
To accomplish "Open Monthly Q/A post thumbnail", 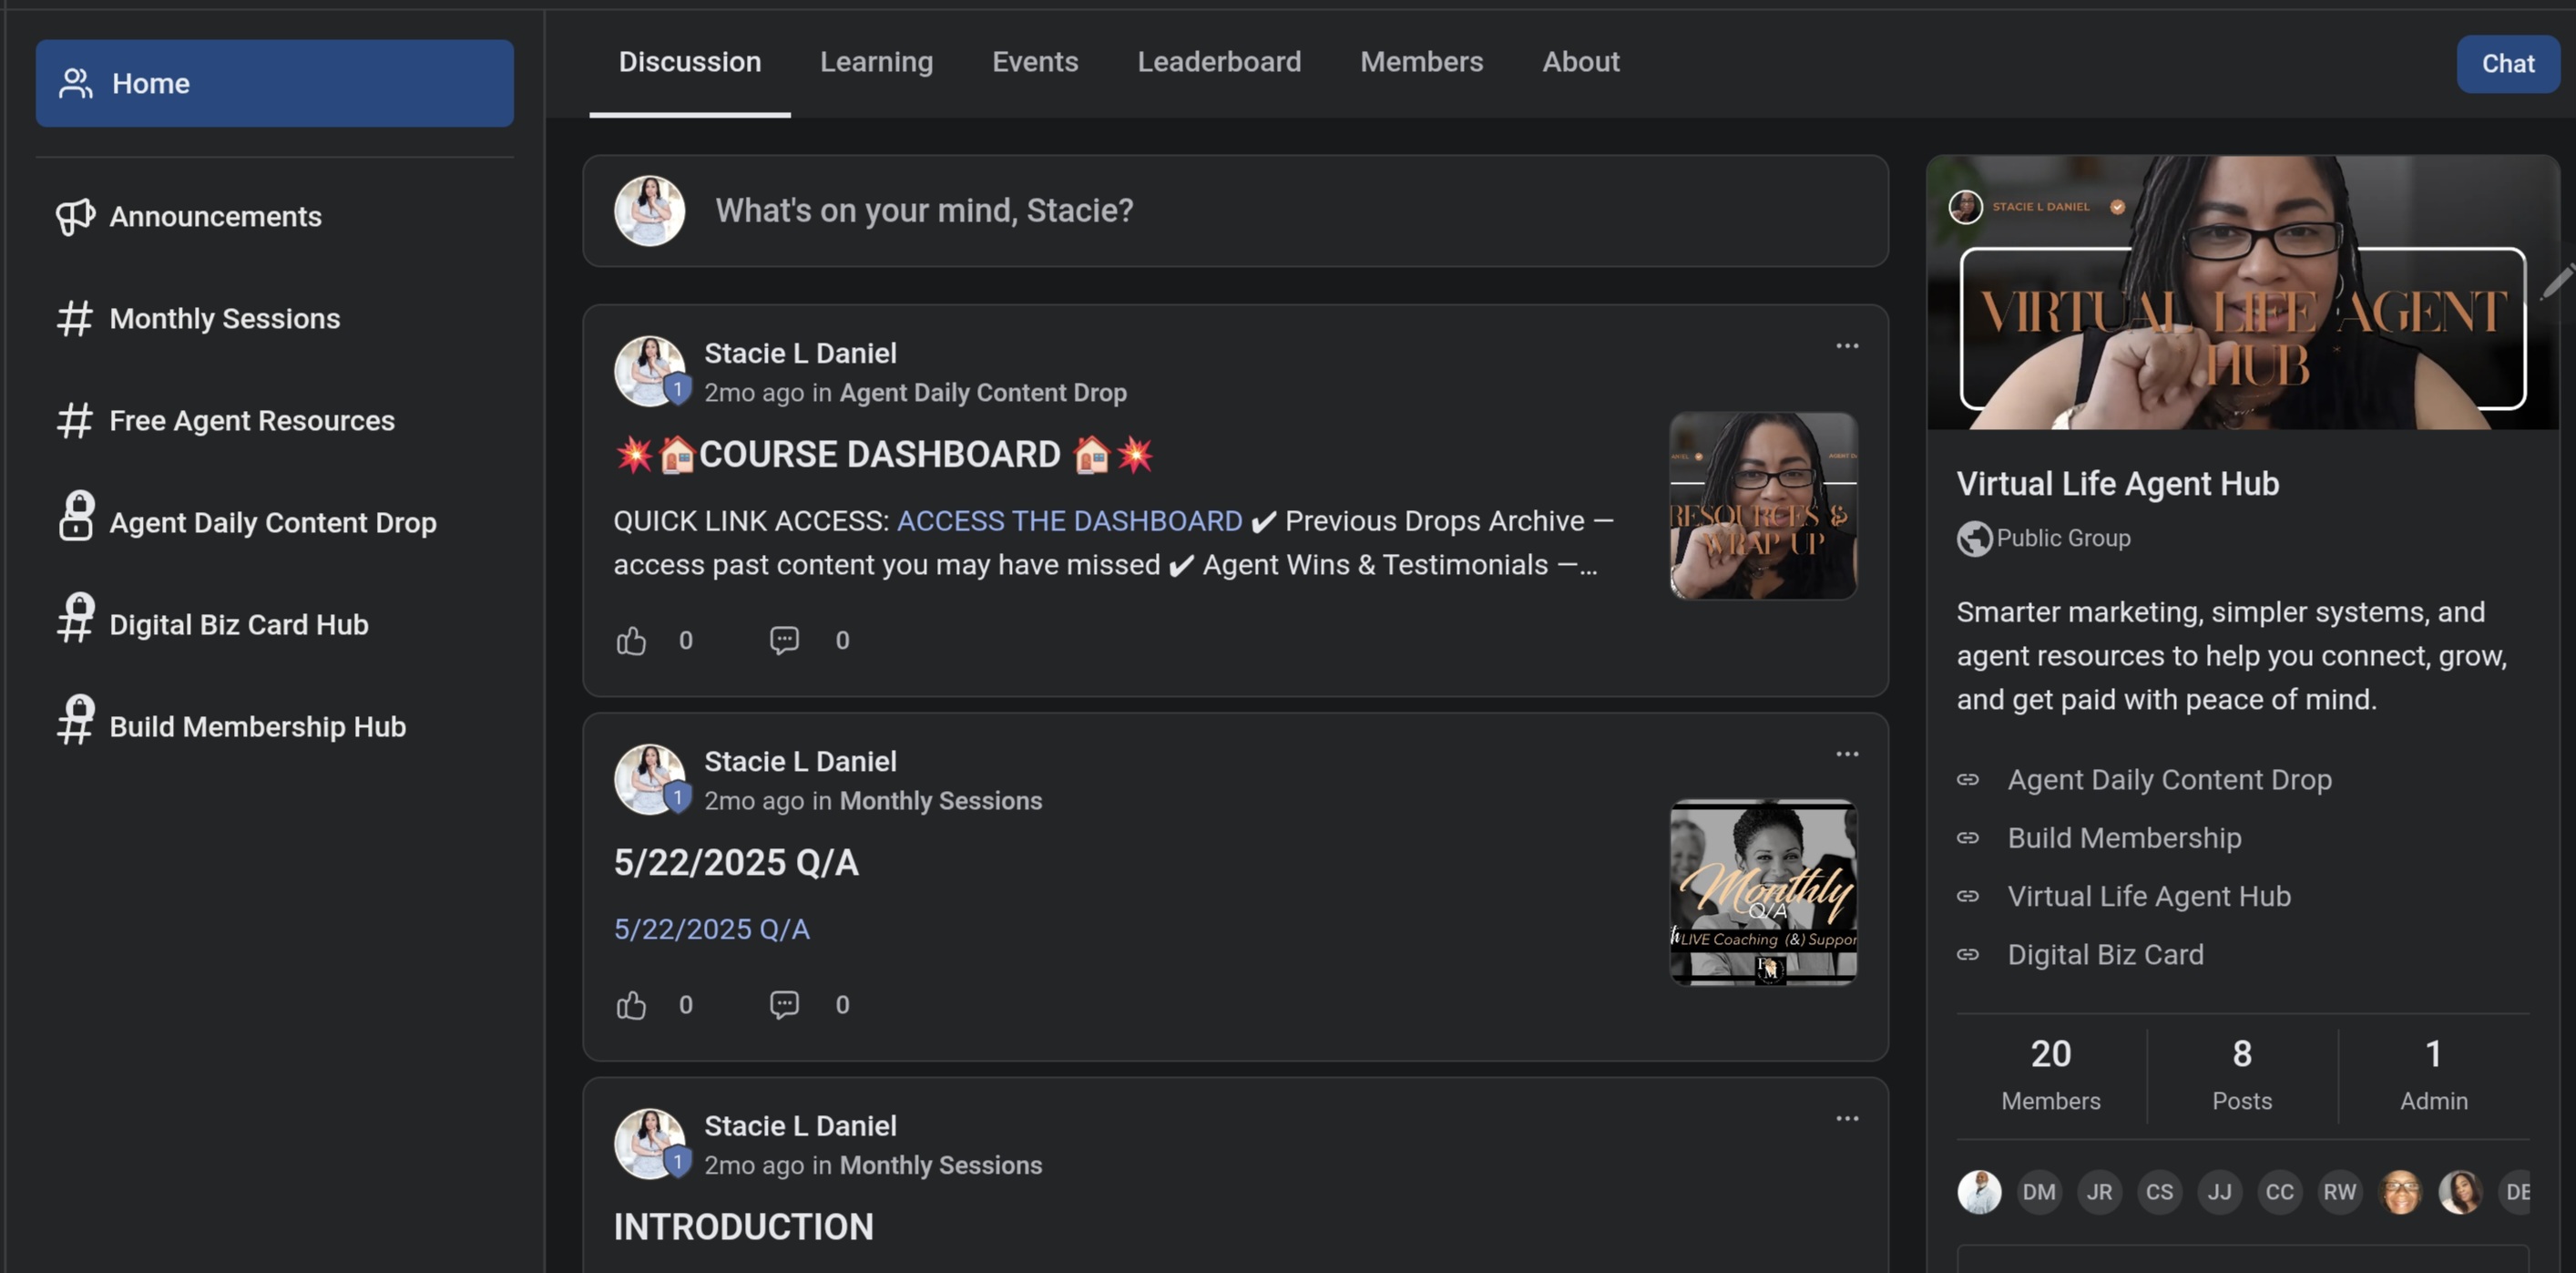I will pyautogui.click(x=1763, y=892).
